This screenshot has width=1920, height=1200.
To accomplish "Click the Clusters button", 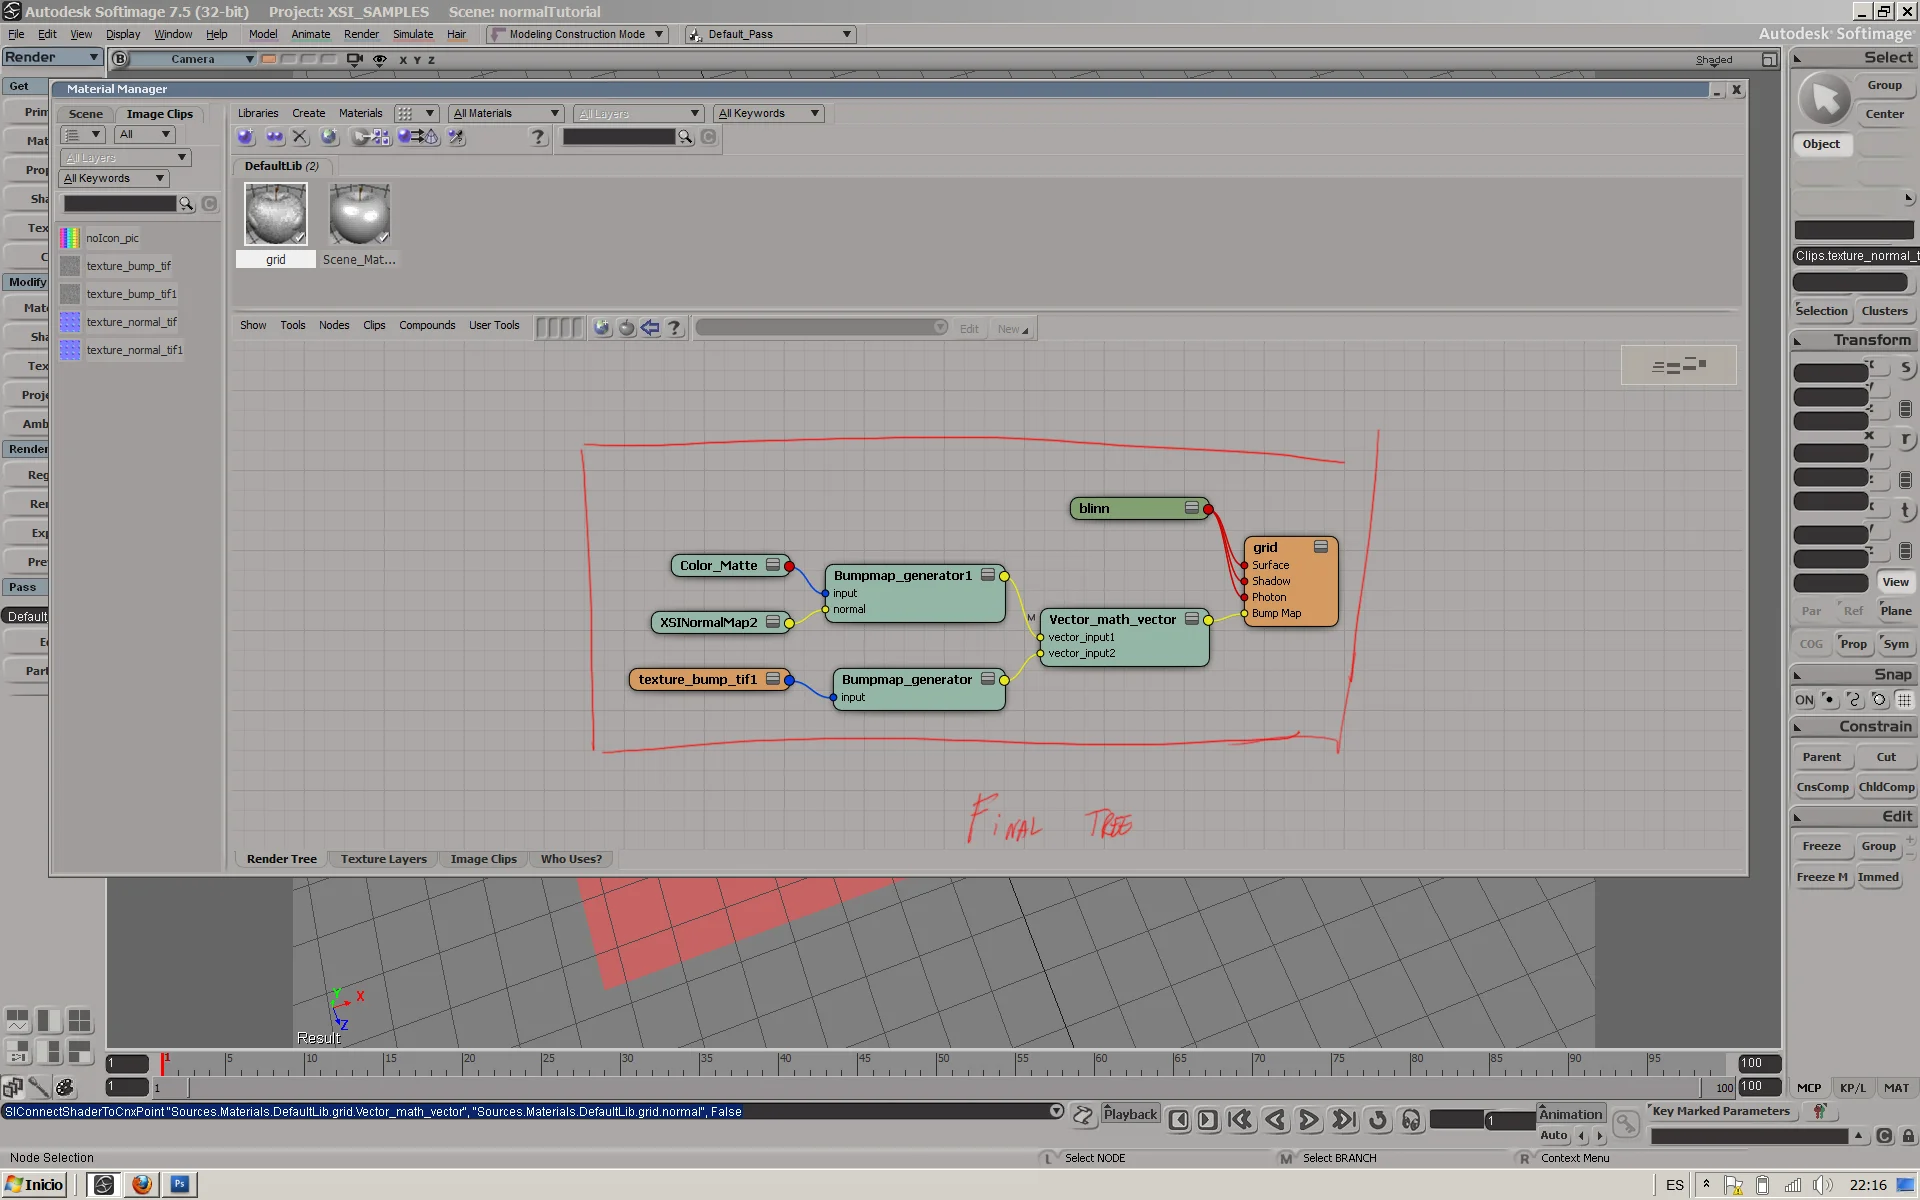I will tap(1884, 311).
